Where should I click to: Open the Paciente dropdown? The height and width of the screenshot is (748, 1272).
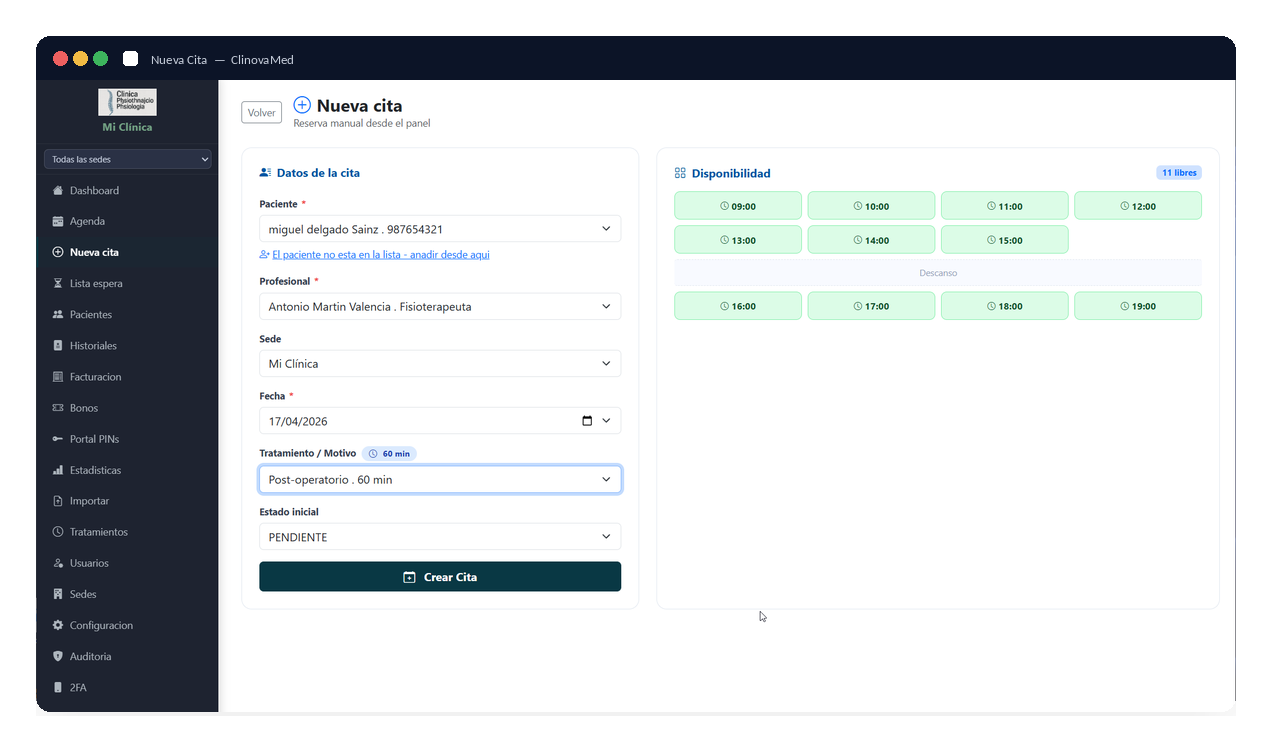440,229
